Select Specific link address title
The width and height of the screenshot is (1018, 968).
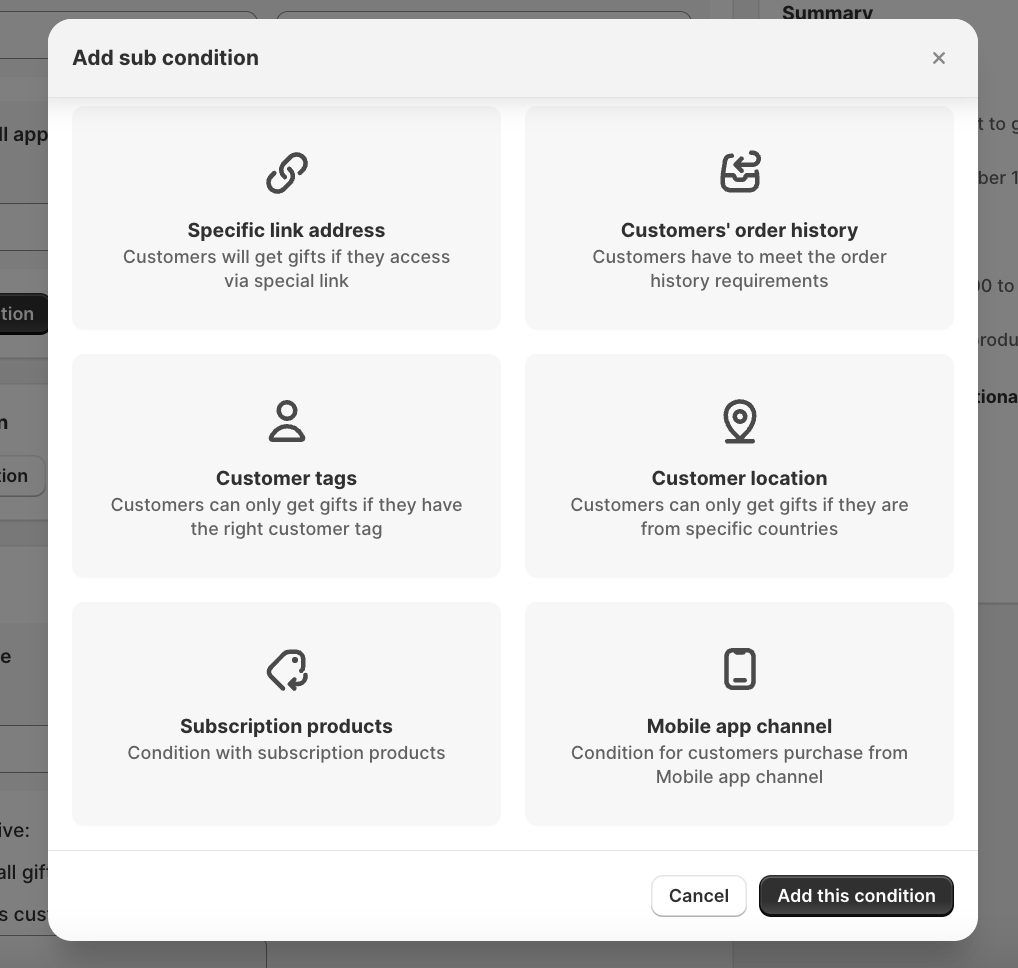(286, 230)
